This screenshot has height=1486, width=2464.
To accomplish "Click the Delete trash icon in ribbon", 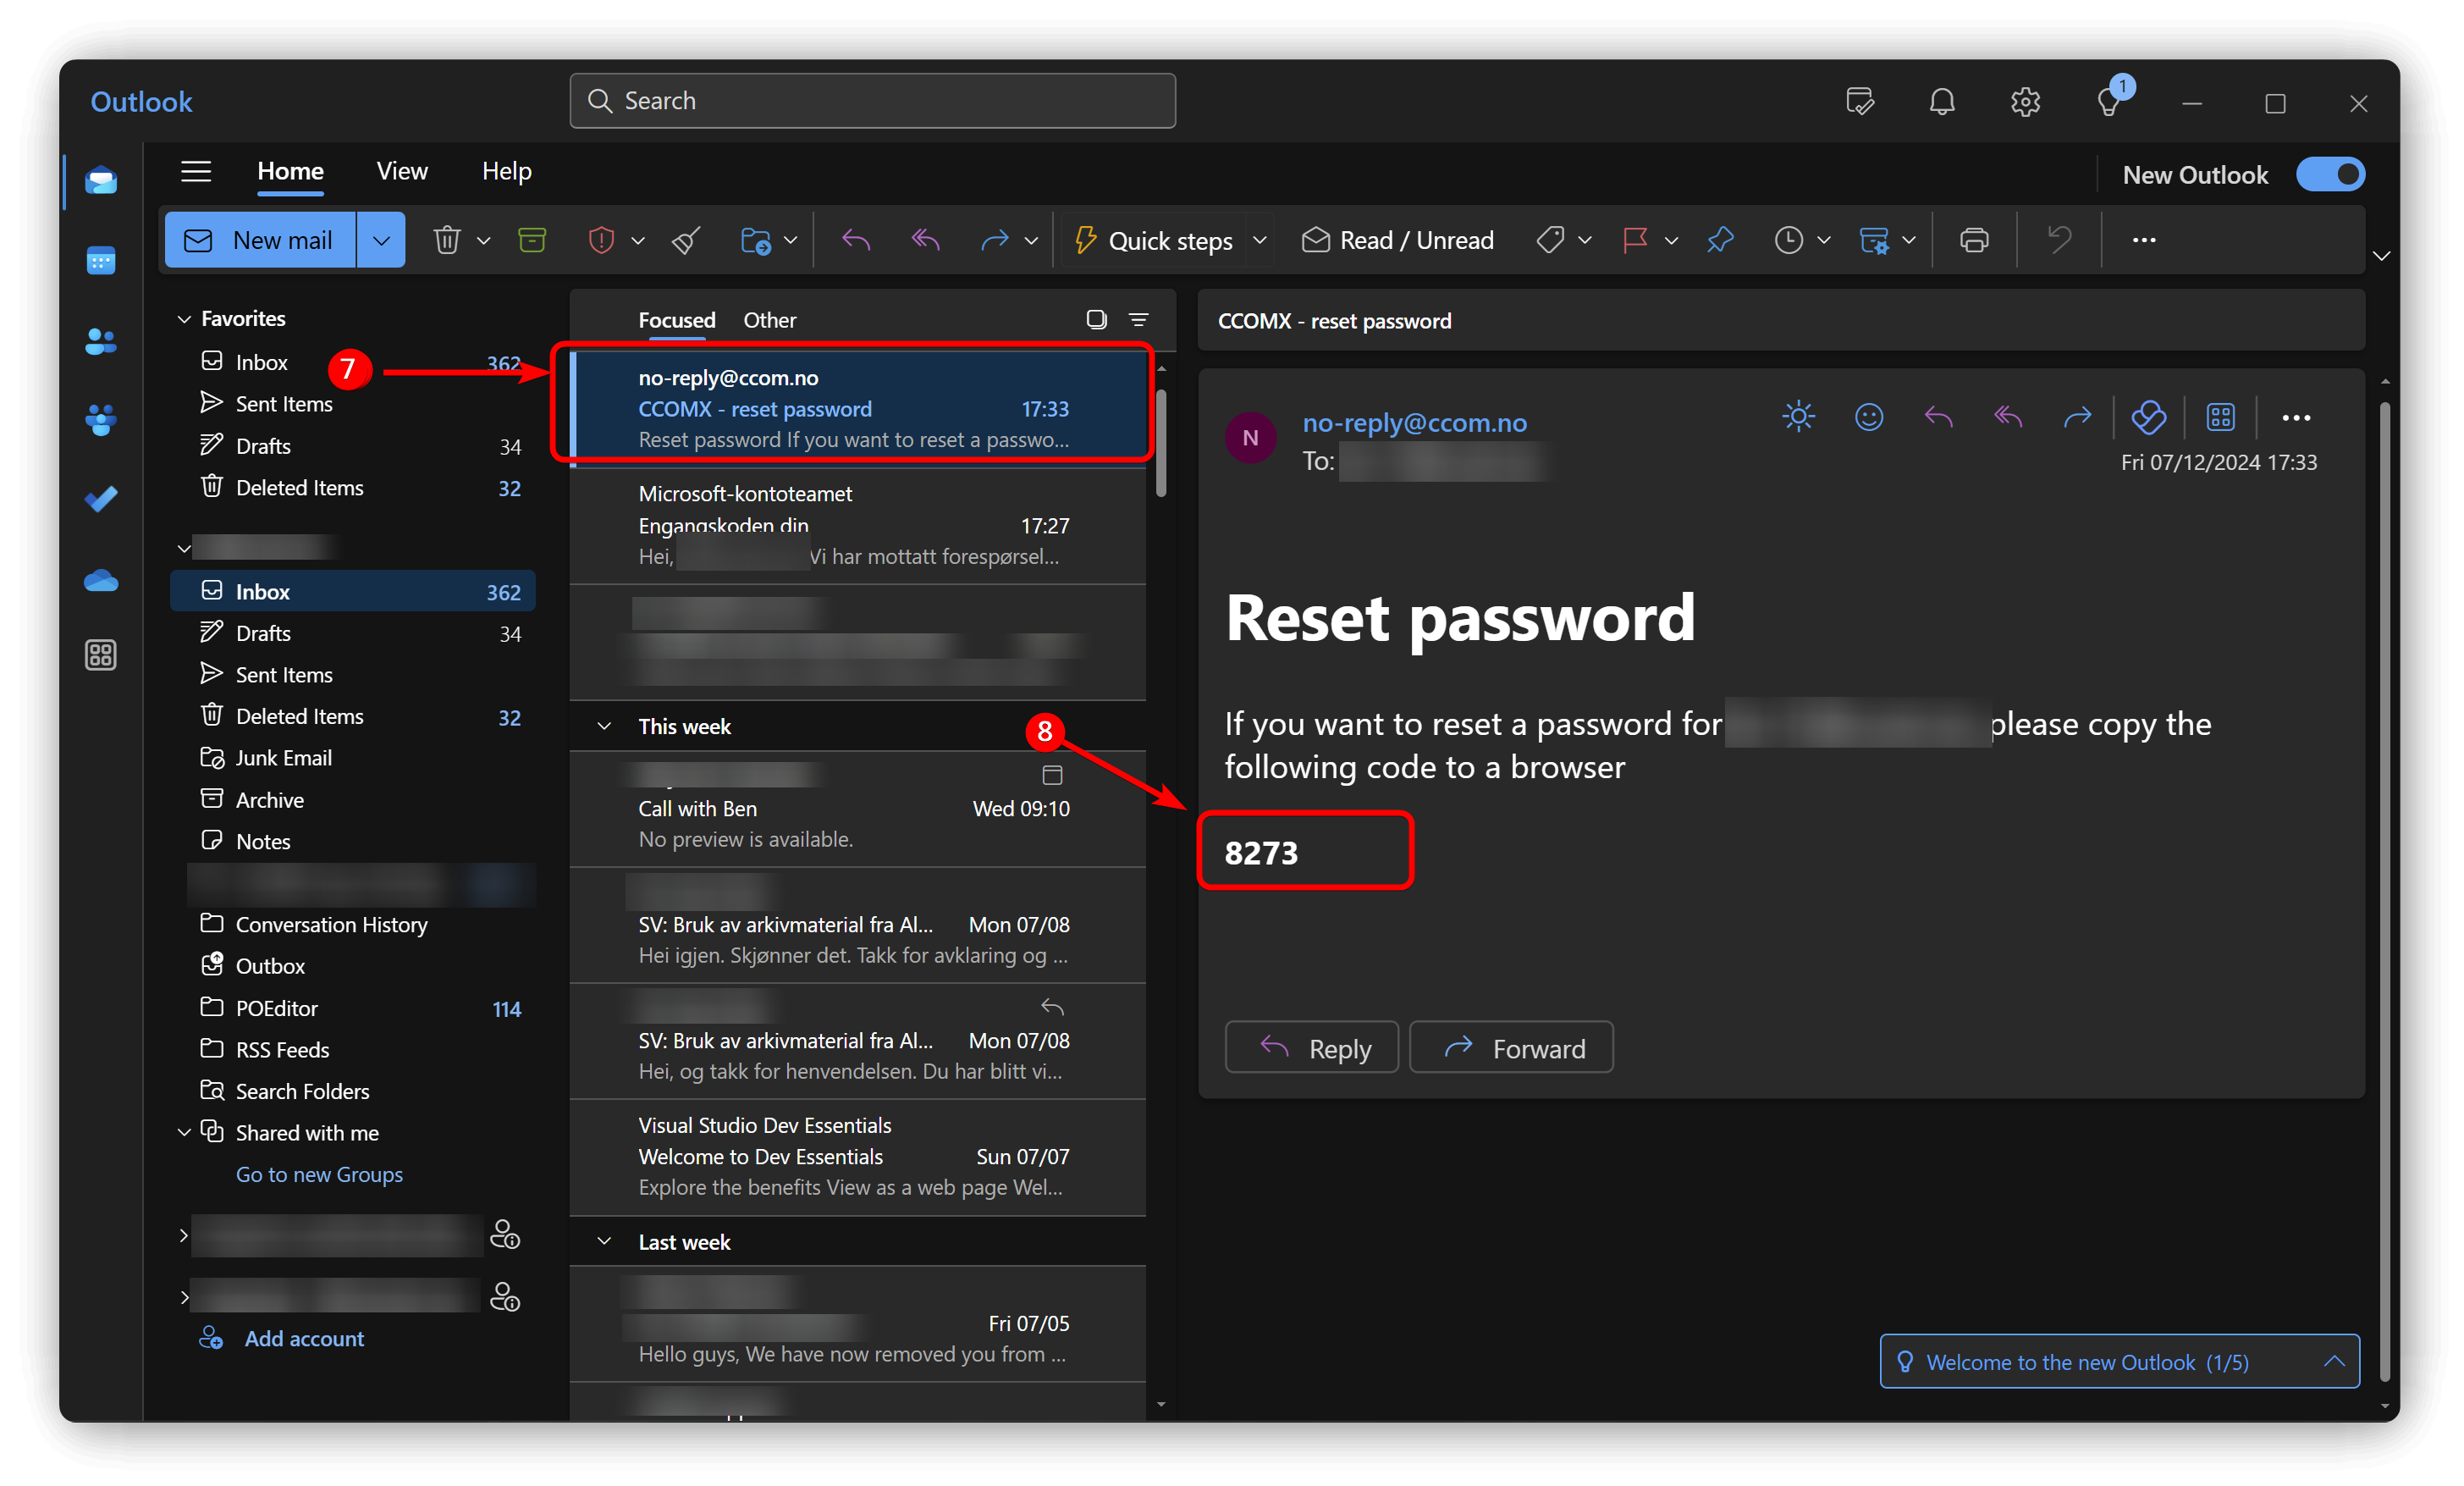I will click(x=446, y=240).
